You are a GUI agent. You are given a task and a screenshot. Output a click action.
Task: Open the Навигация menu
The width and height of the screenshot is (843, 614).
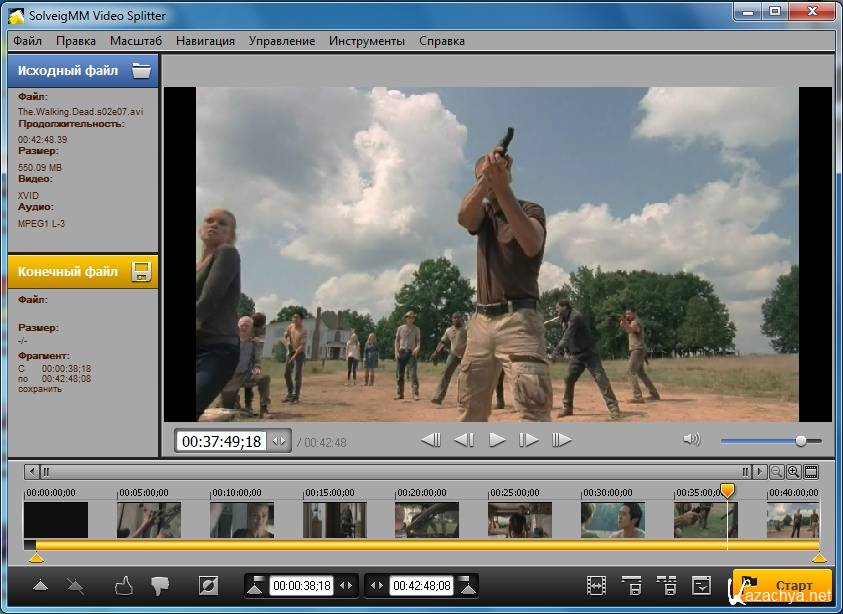tap(205, 41)
